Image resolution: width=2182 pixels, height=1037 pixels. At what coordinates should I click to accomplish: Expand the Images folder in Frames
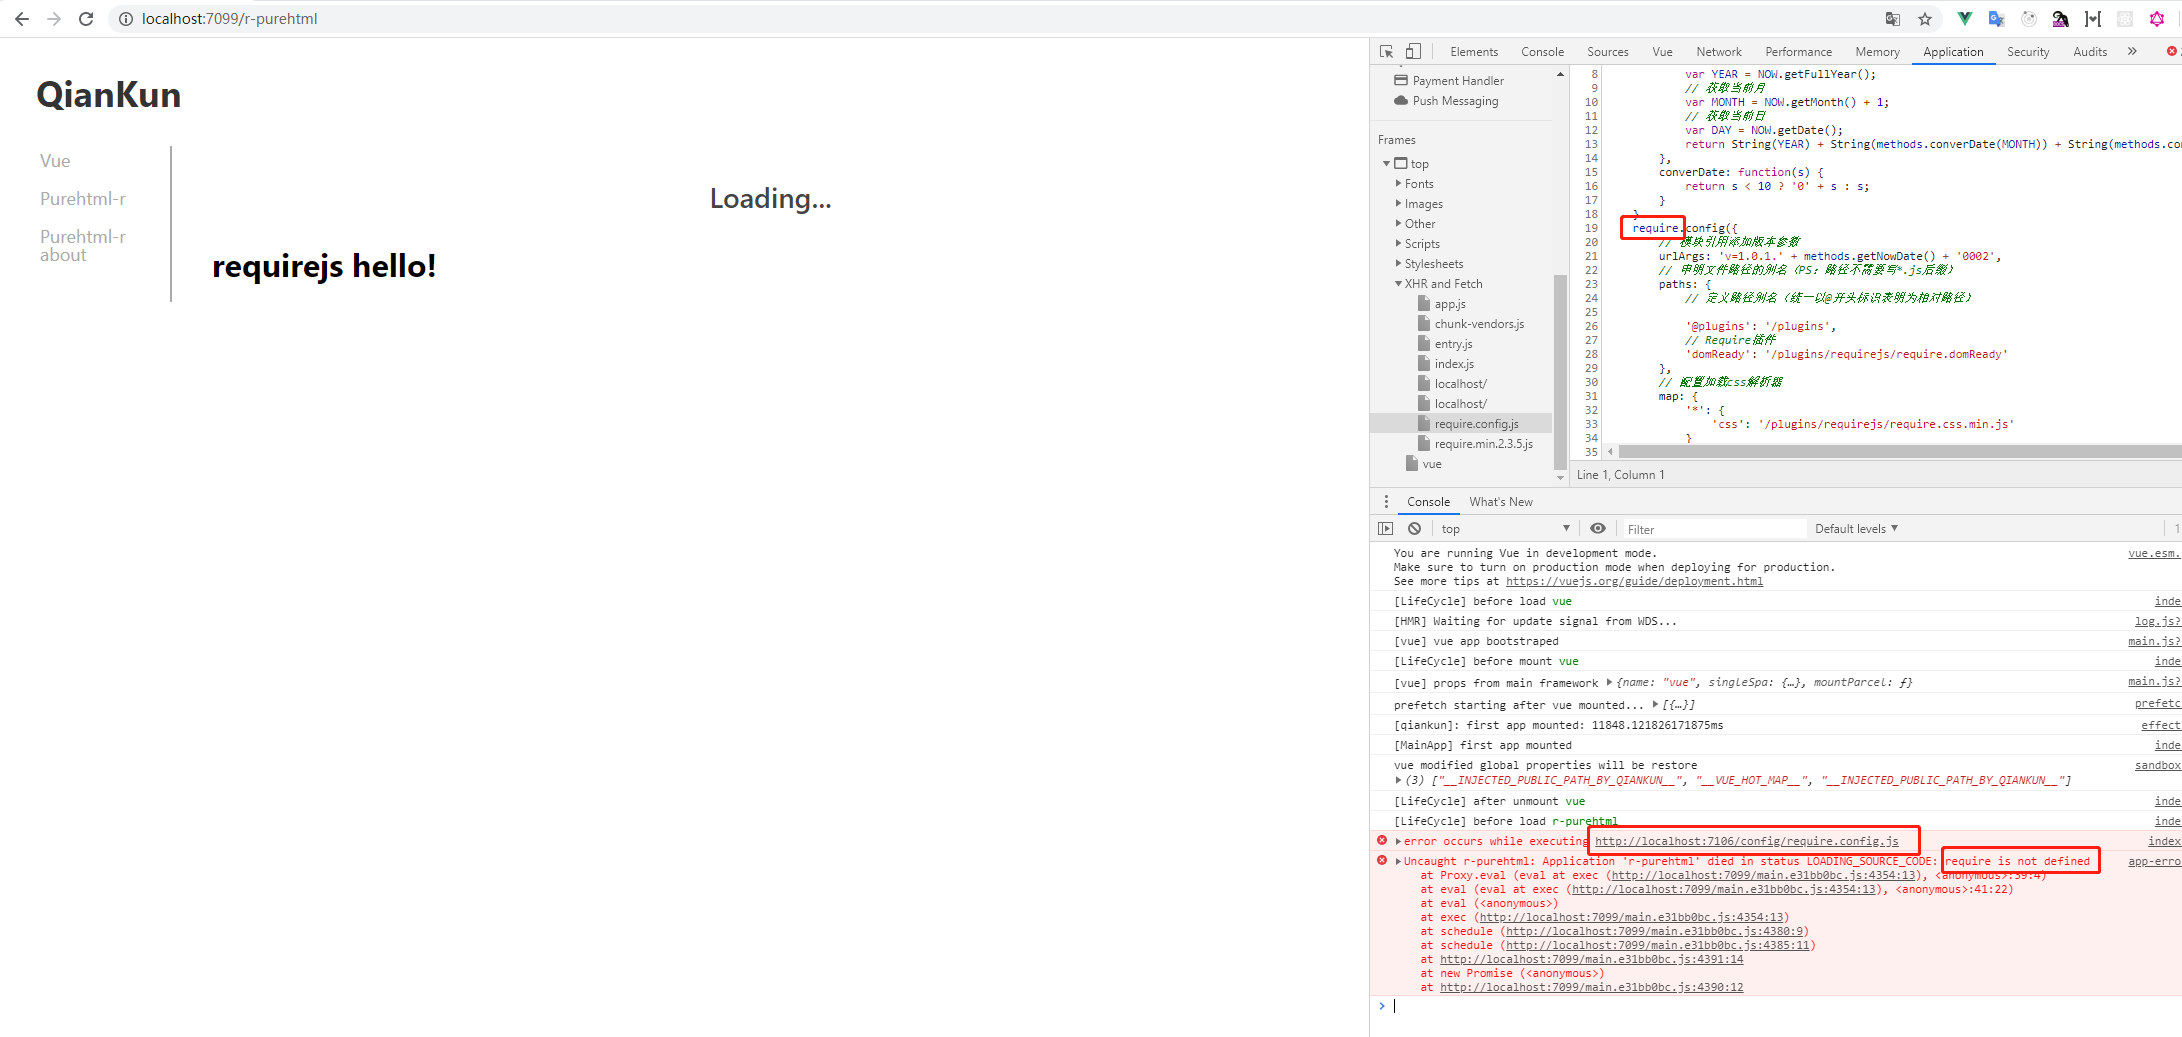1398,204
